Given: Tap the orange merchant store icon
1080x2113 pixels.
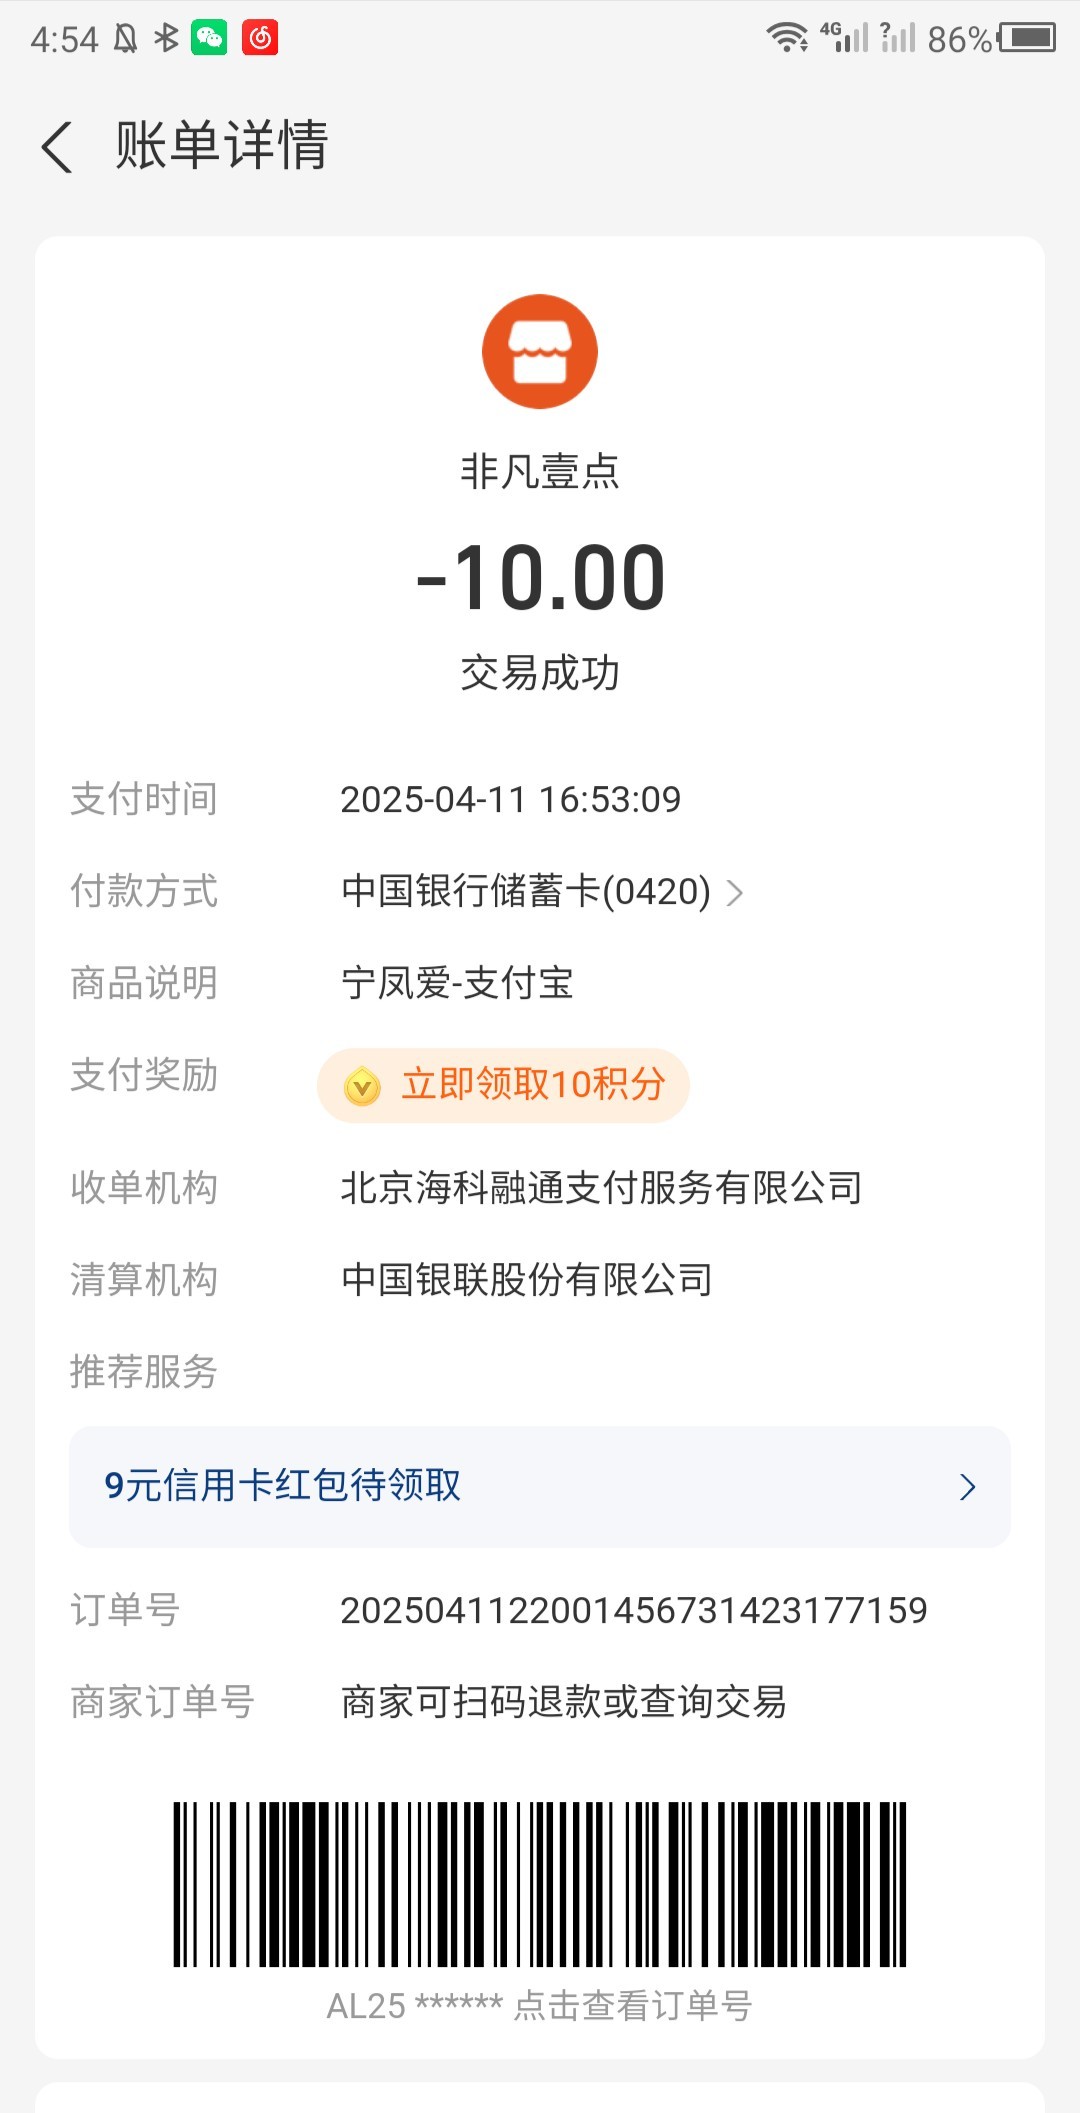Looking at the screenshot, I should (540, 351).
